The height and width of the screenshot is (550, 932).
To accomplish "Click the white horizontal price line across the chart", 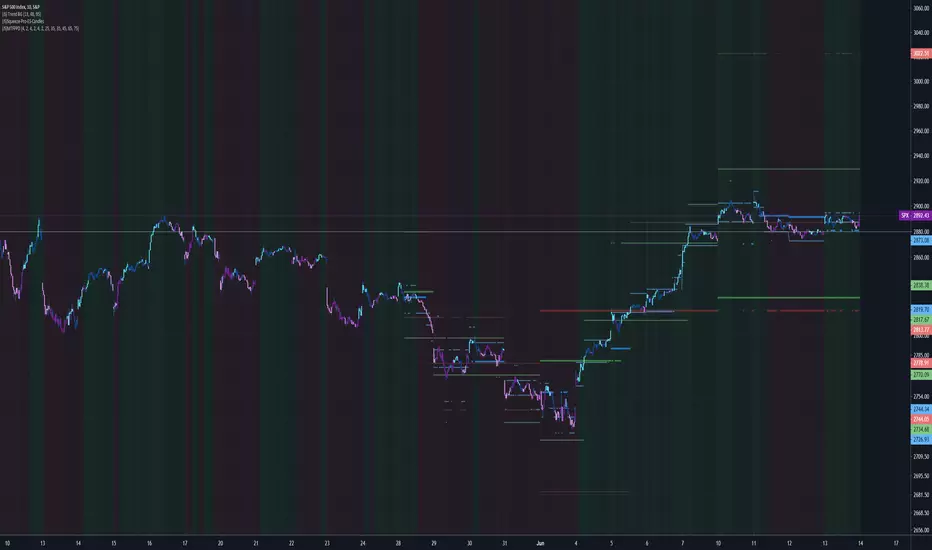I will coord(455,231).
